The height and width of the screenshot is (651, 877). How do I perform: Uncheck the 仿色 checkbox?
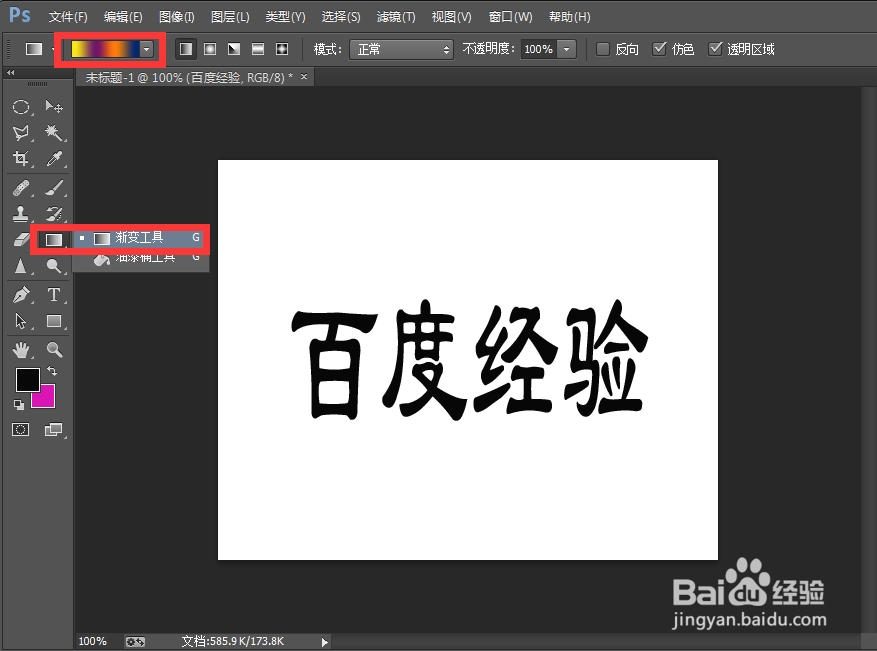659,49
